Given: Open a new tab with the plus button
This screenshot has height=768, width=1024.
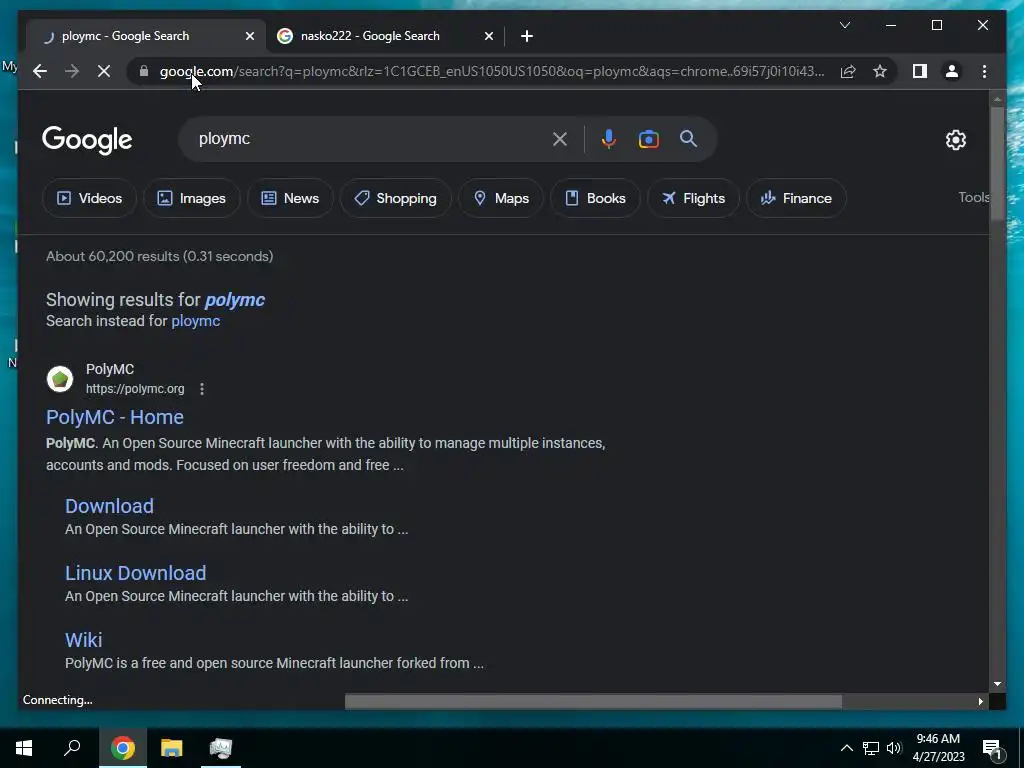Looking at the screenshot, I should coord(527,36).
